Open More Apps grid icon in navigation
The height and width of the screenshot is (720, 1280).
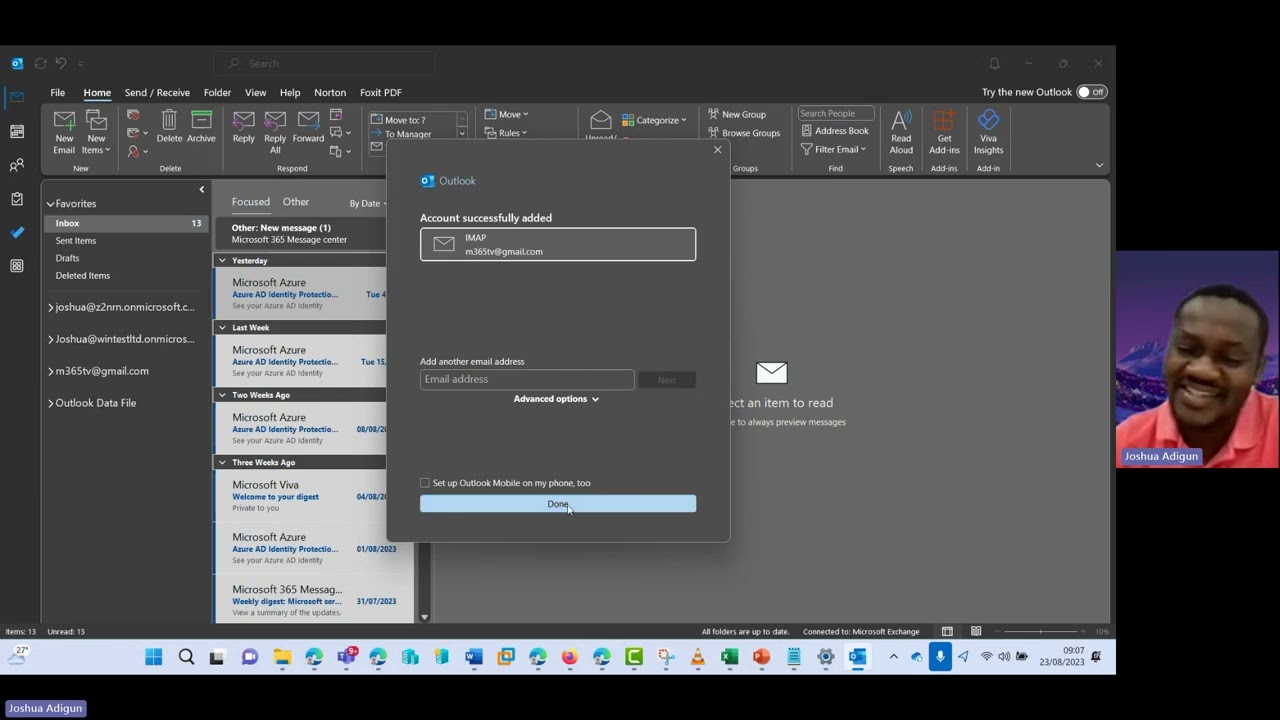[17, 266]
